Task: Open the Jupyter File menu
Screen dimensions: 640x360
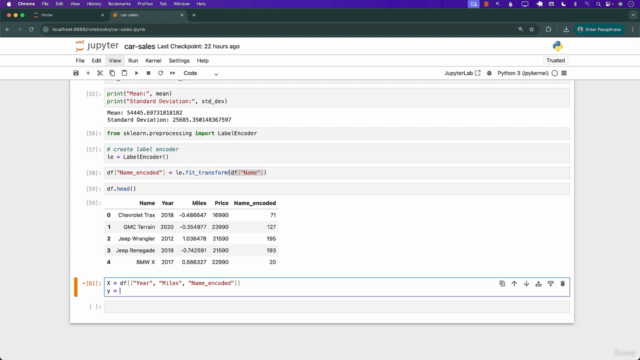Action: pyautogui.click(x=80, y=60)
